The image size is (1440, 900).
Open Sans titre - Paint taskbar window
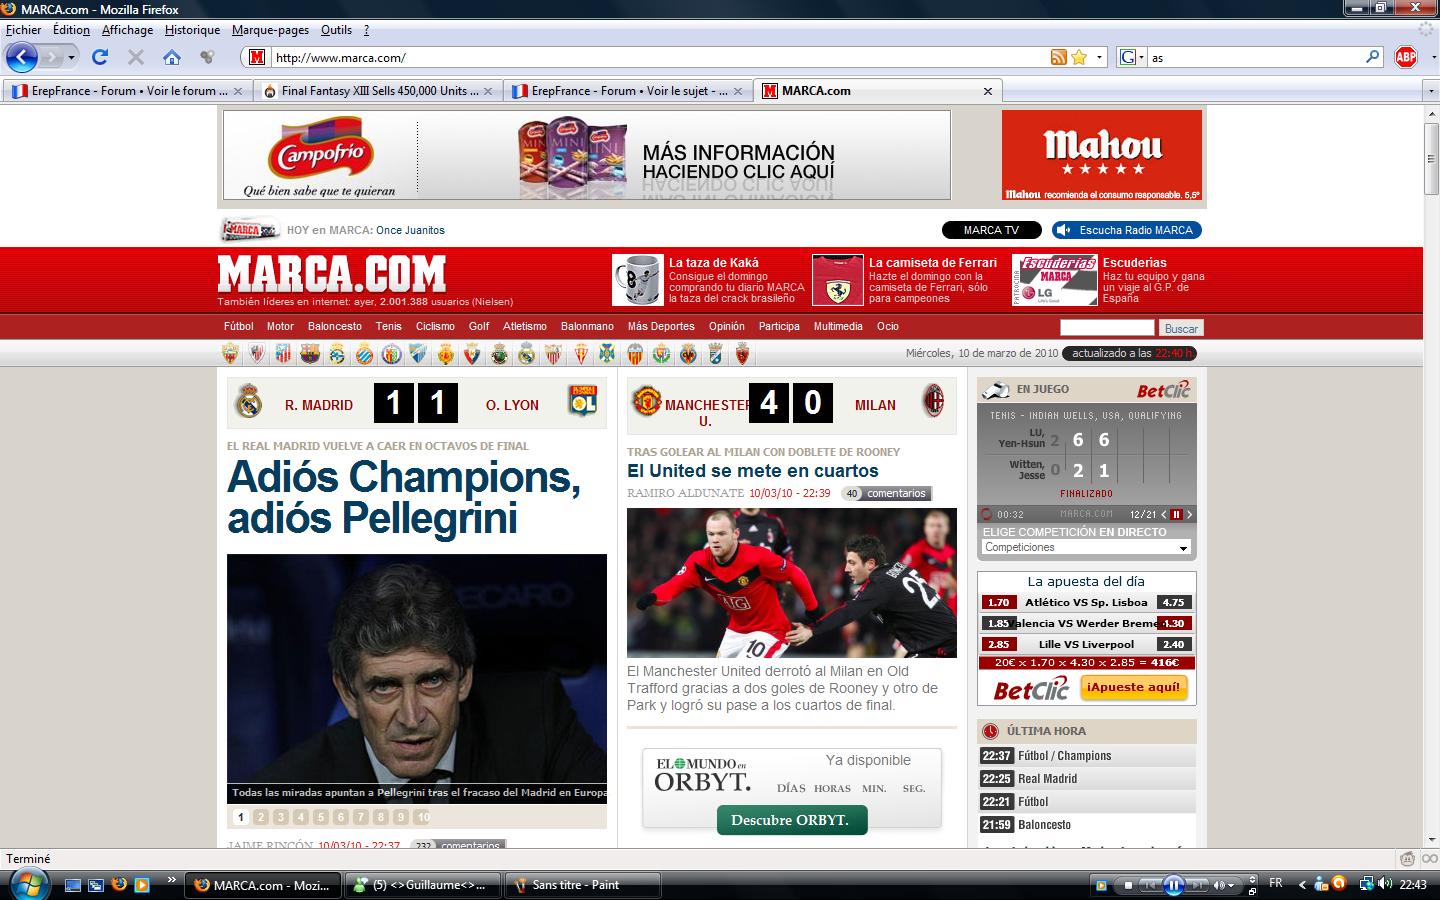(583, 885)
